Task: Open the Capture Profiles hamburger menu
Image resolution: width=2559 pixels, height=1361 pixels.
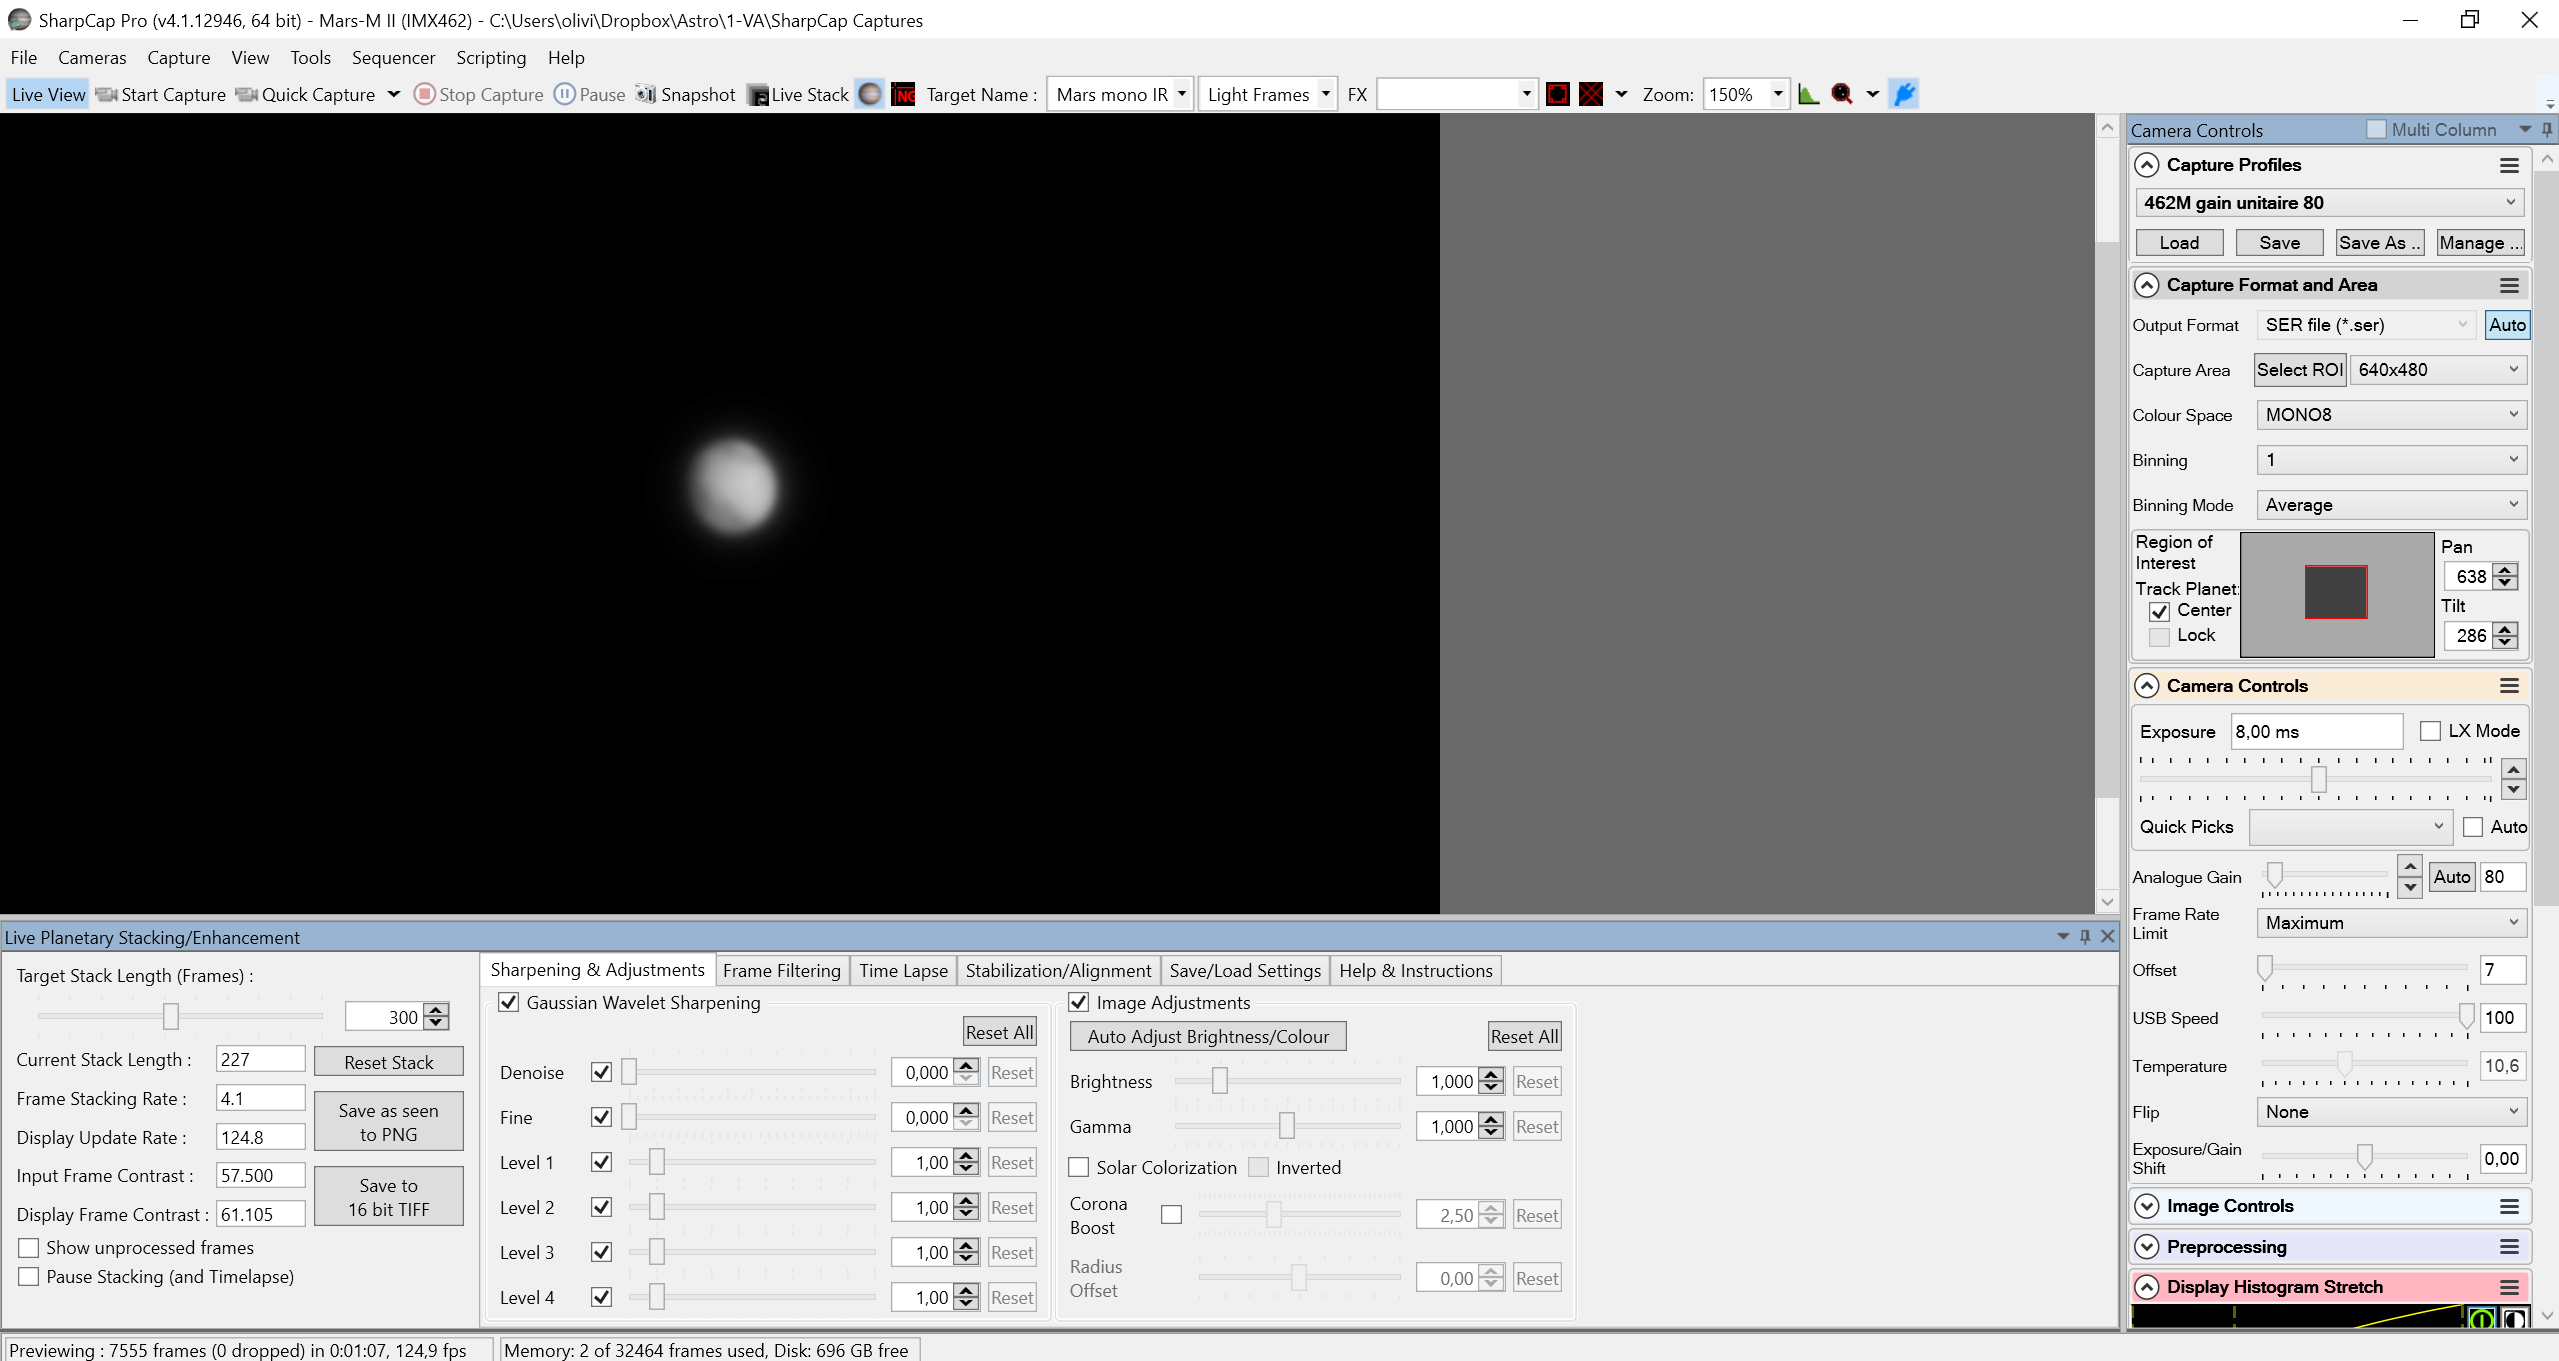Action: click(x=2509, y=165)
